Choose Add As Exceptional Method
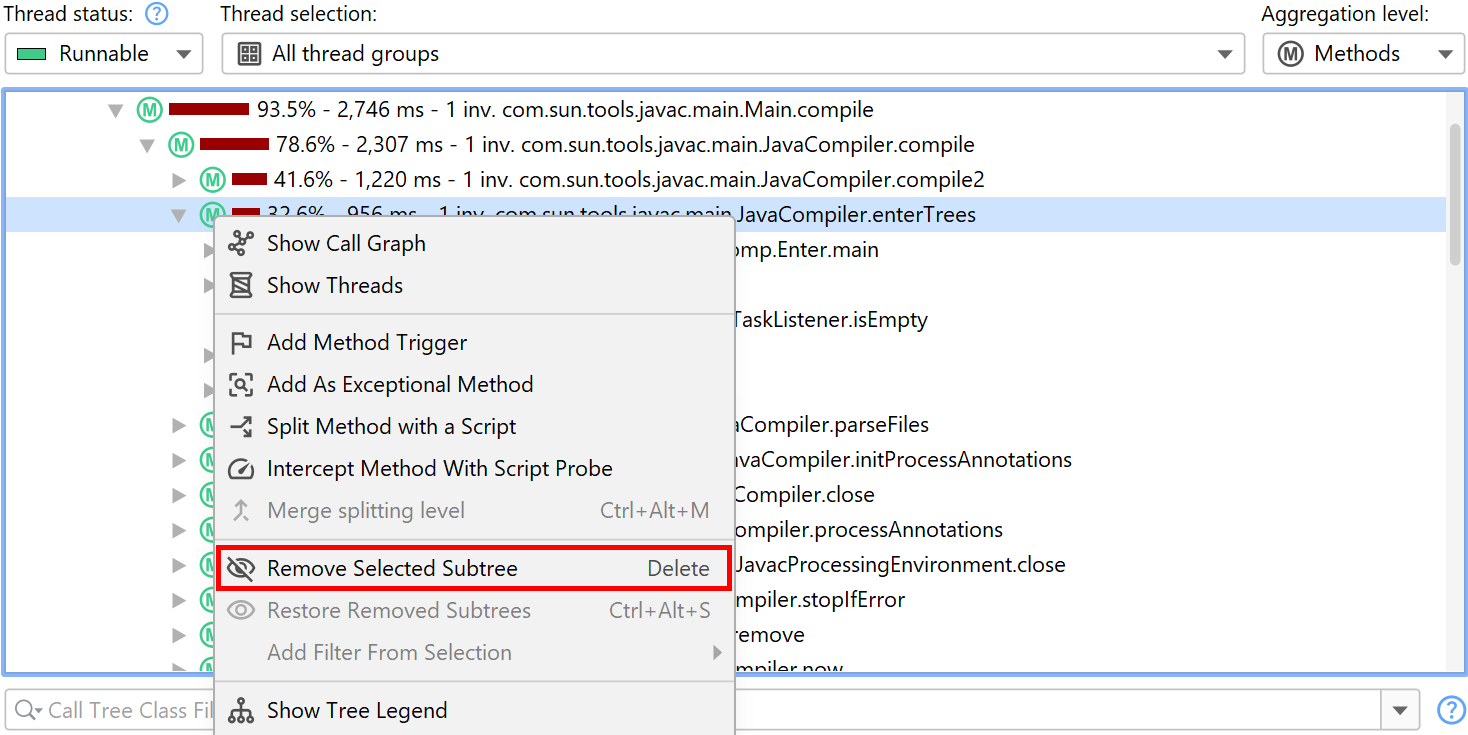This screenshot has width=1468, height=735. [400, 385]
